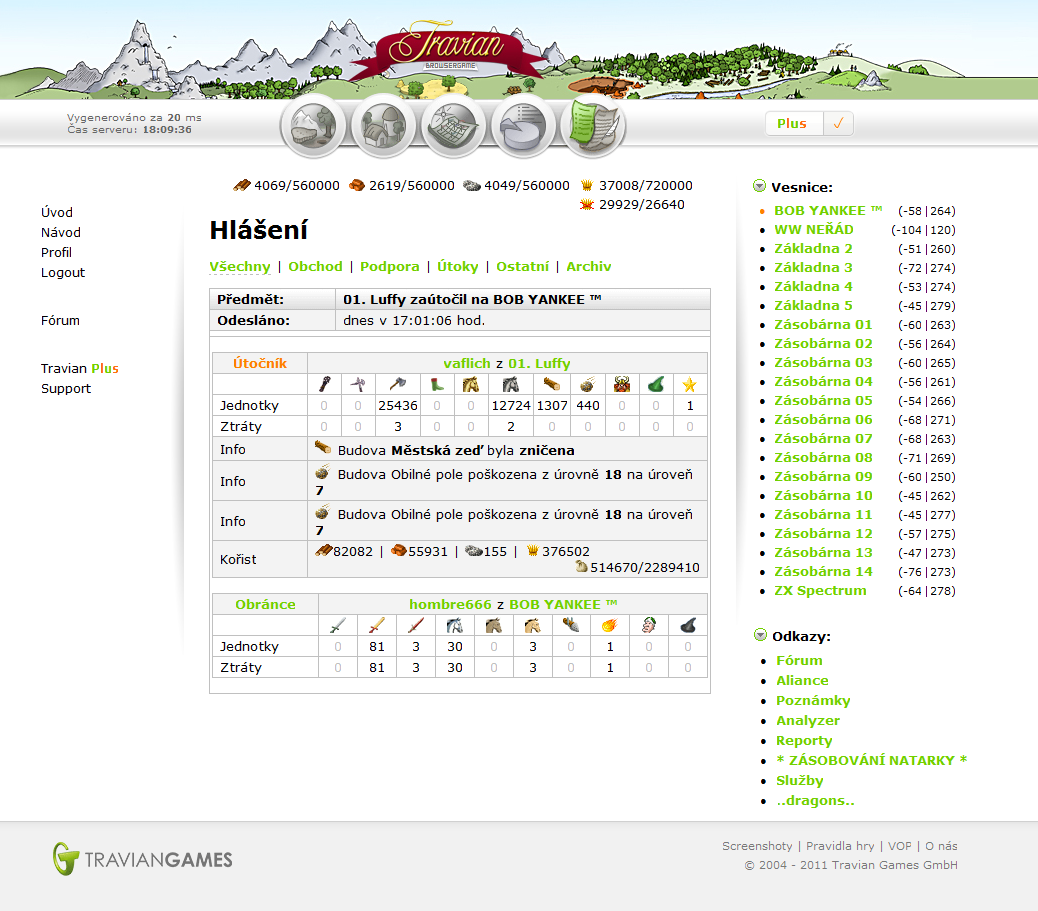Click the carry capacity bag icon beside 514670/2289410
The width and height of the screenshot is (1038, 911).
(x=582, y=566)
